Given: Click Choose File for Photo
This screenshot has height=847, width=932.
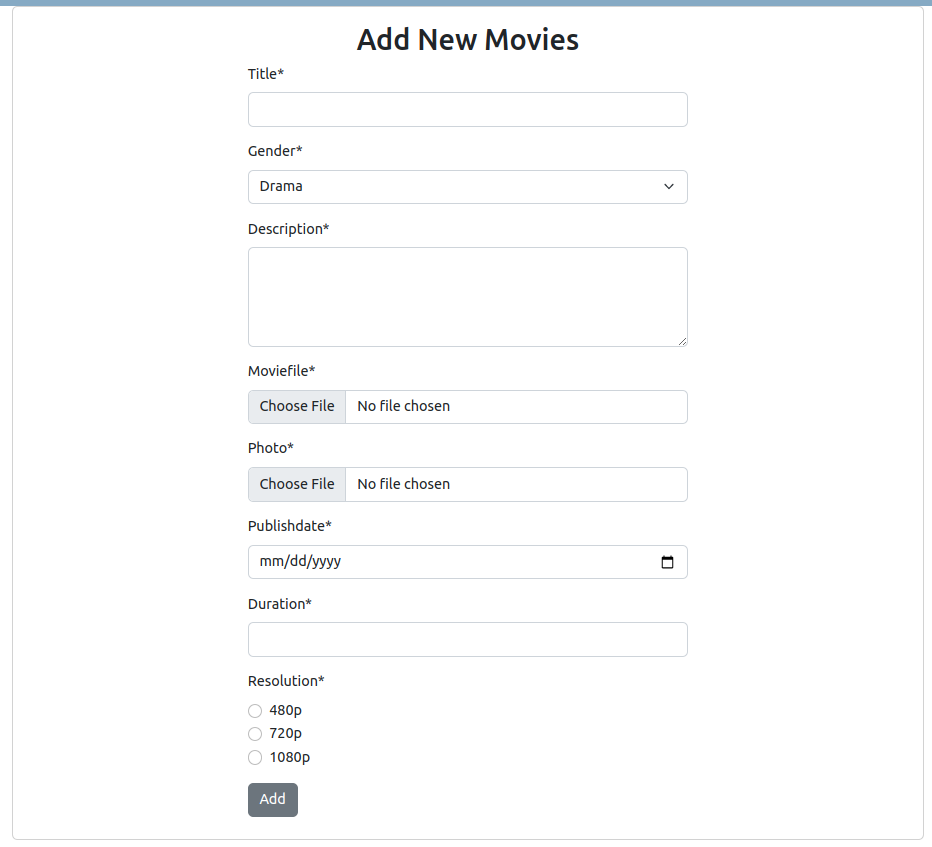Looking at the screenshot, I should point(297,484).
